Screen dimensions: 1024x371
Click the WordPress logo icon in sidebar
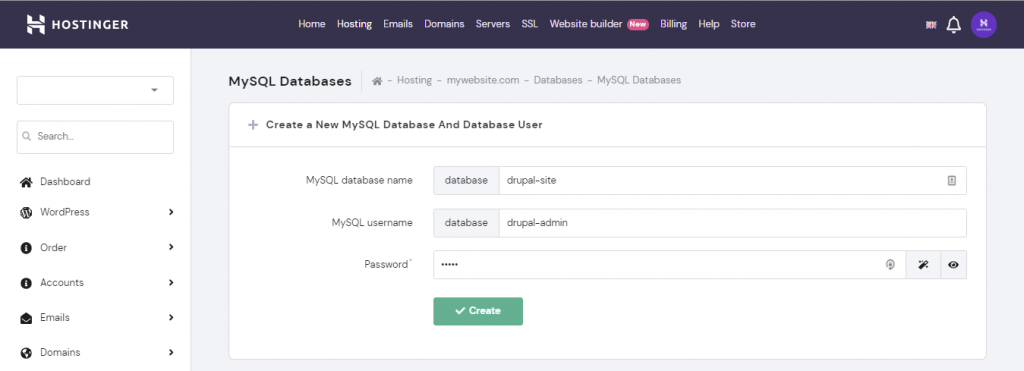[x=26, y=212]
